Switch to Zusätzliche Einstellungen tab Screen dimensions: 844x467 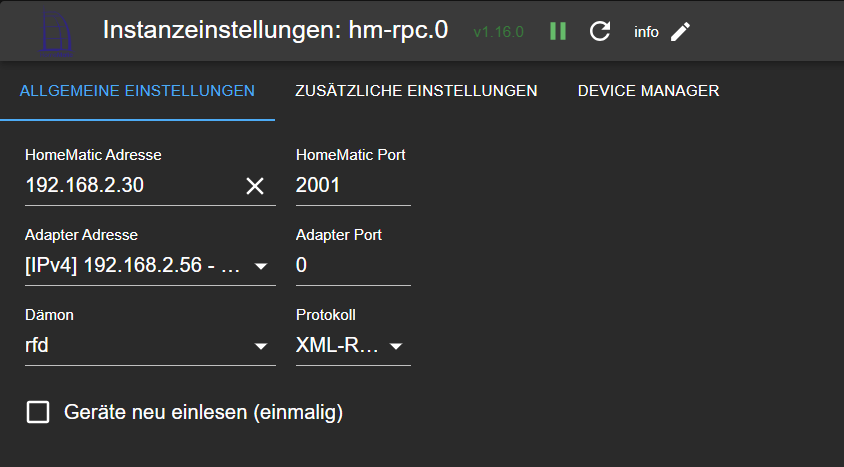pos(416,90)
